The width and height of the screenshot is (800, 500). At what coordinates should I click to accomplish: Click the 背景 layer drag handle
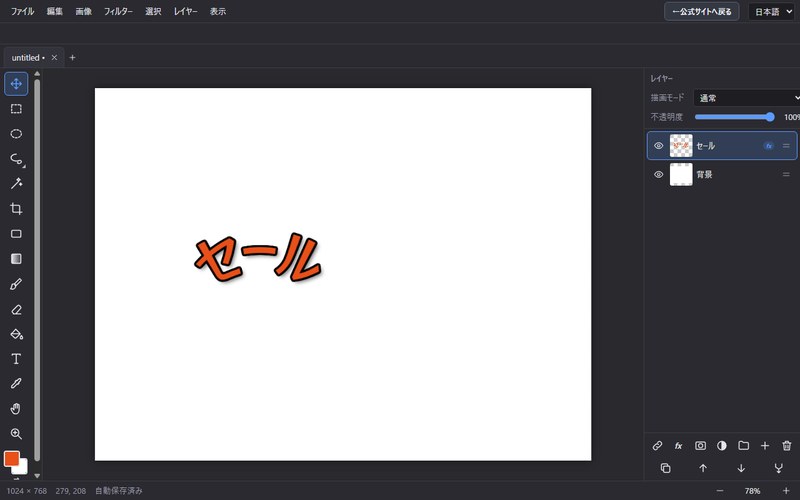[x=786, y=174]
